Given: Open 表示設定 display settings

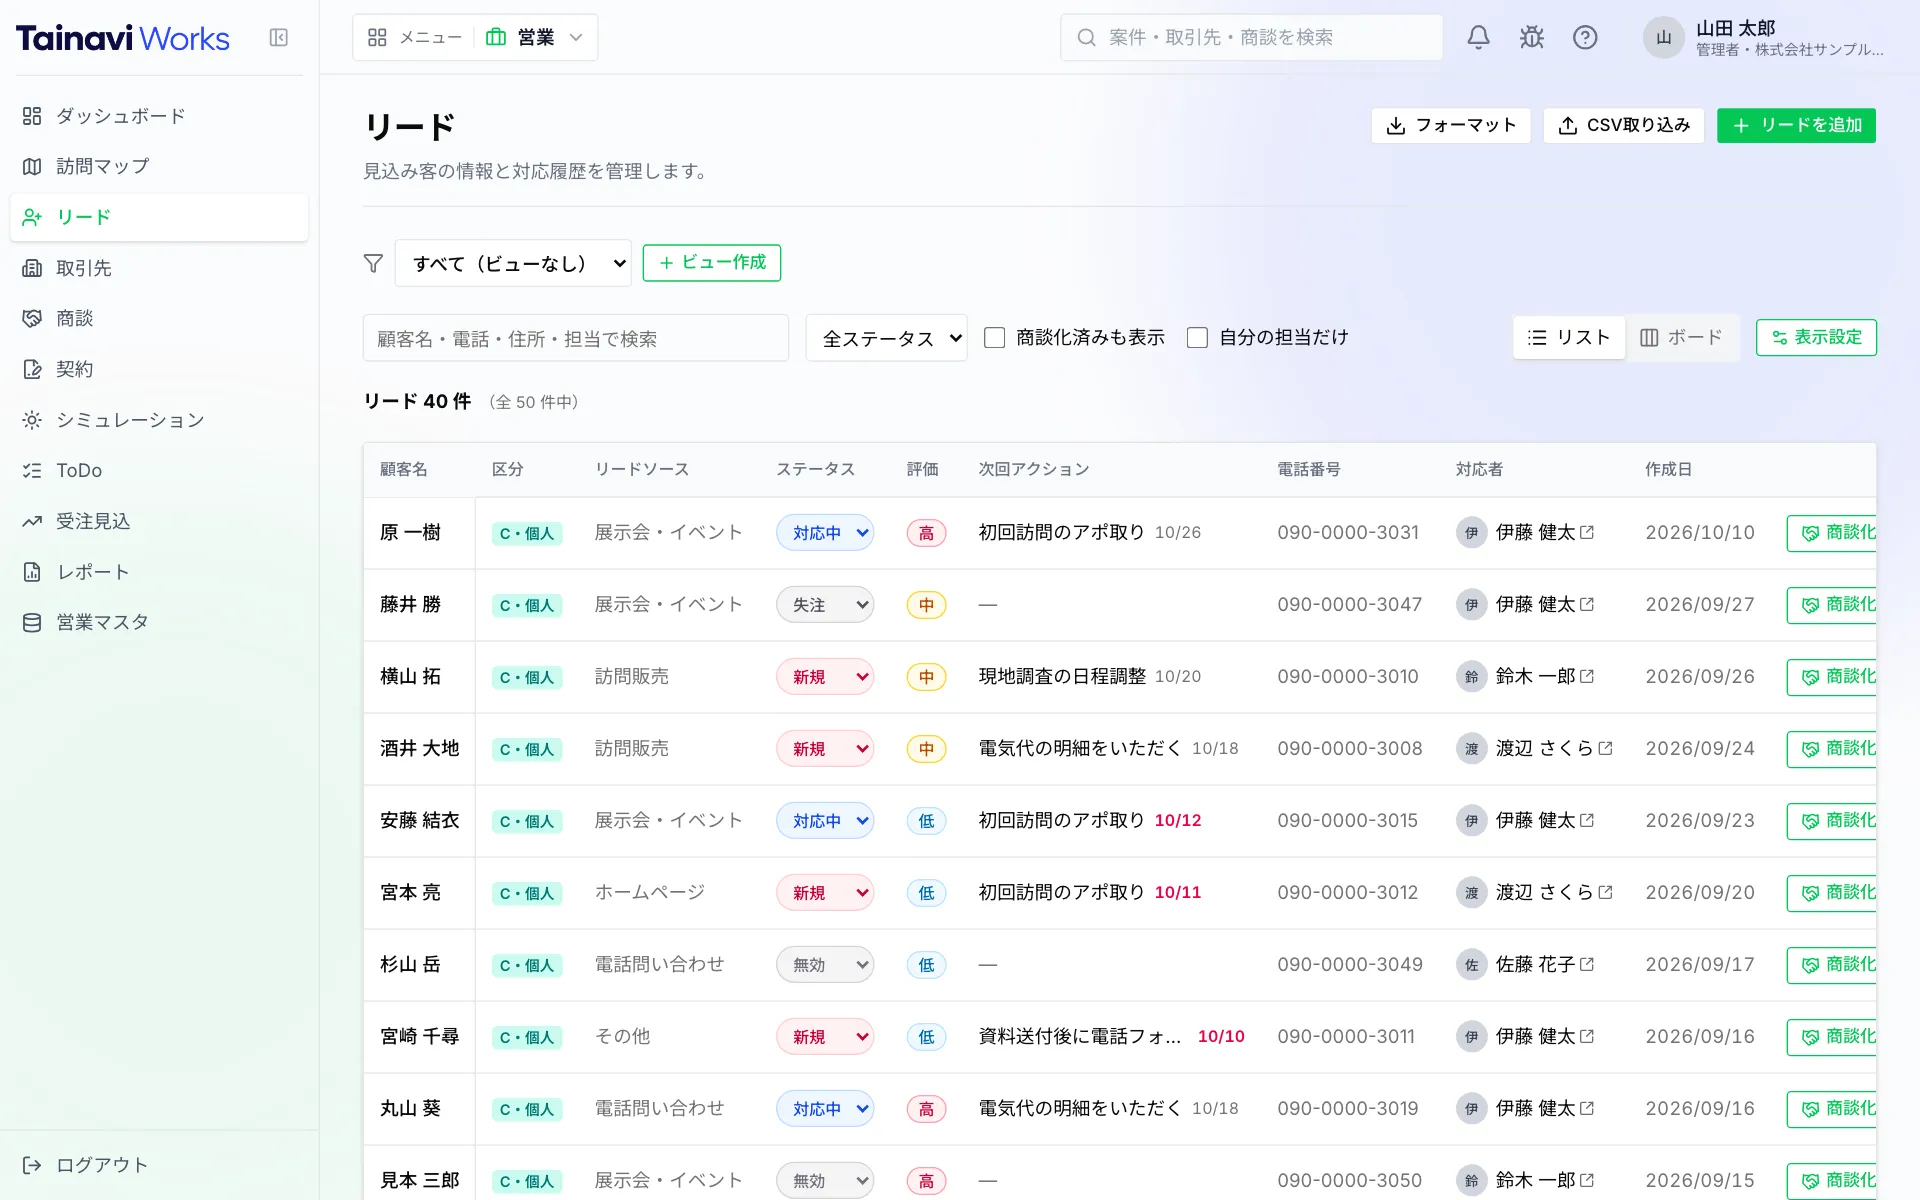Looking at the screenshot, I should [x=1816, y=338].
